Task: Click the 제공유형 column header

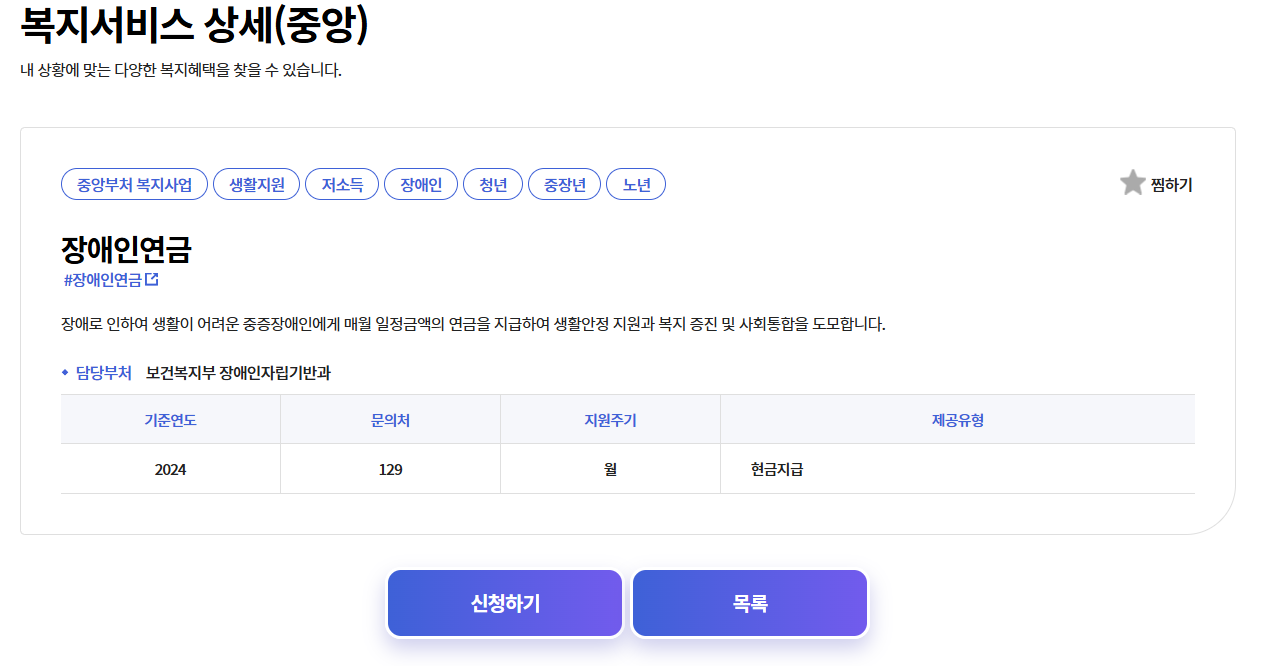Action: (957, 418)
